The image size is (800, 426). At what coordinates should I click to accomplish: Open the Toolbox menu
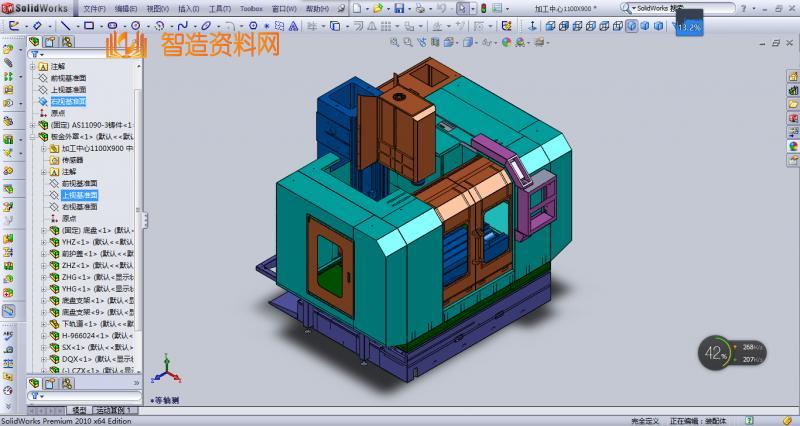[x=251, y=8]
